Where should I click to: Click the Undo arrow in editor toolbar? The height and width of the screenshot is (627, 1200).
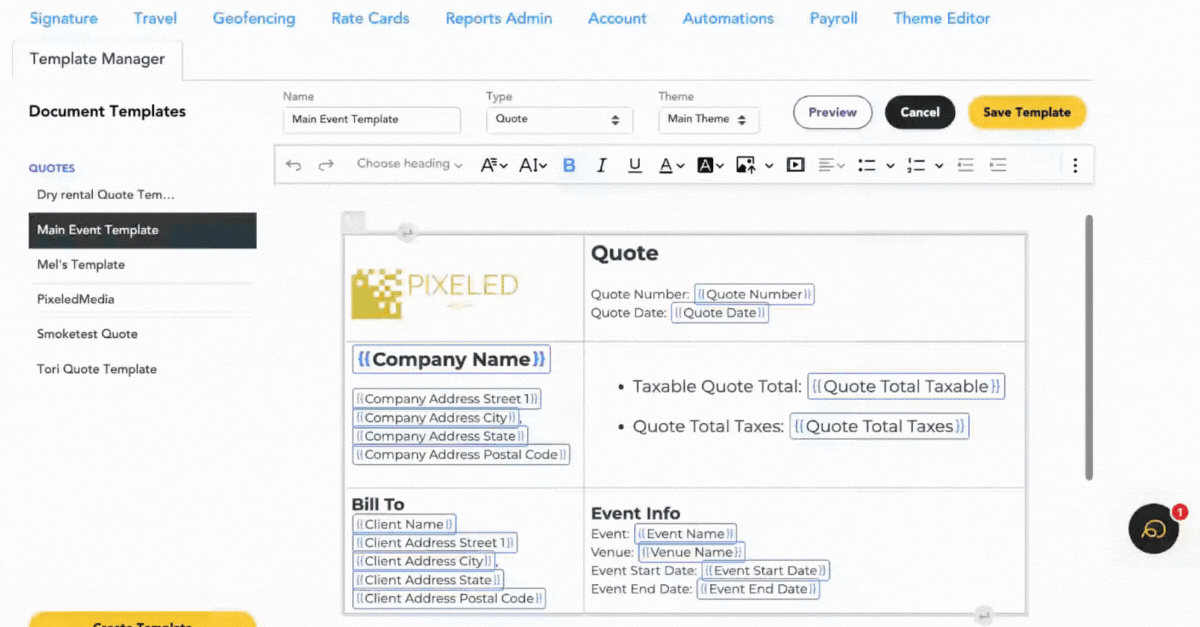tap(293, 165)
